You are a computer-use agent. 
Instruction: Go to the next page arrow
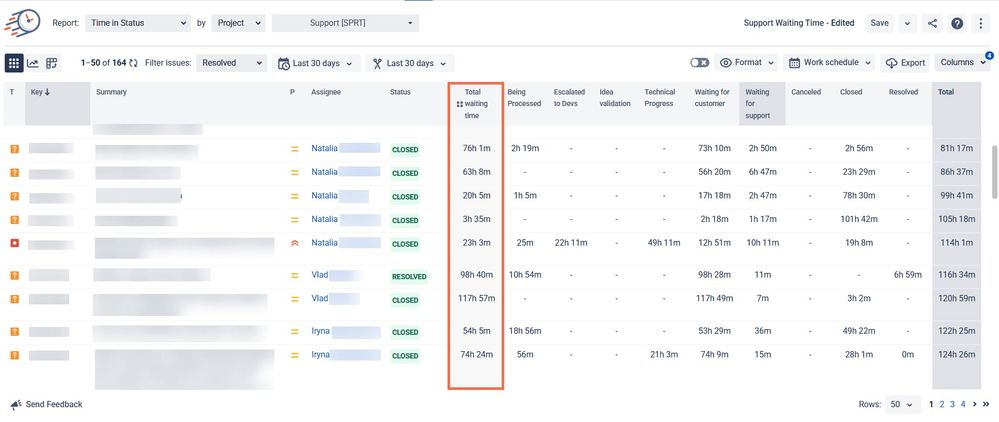[x=975, y=404]
